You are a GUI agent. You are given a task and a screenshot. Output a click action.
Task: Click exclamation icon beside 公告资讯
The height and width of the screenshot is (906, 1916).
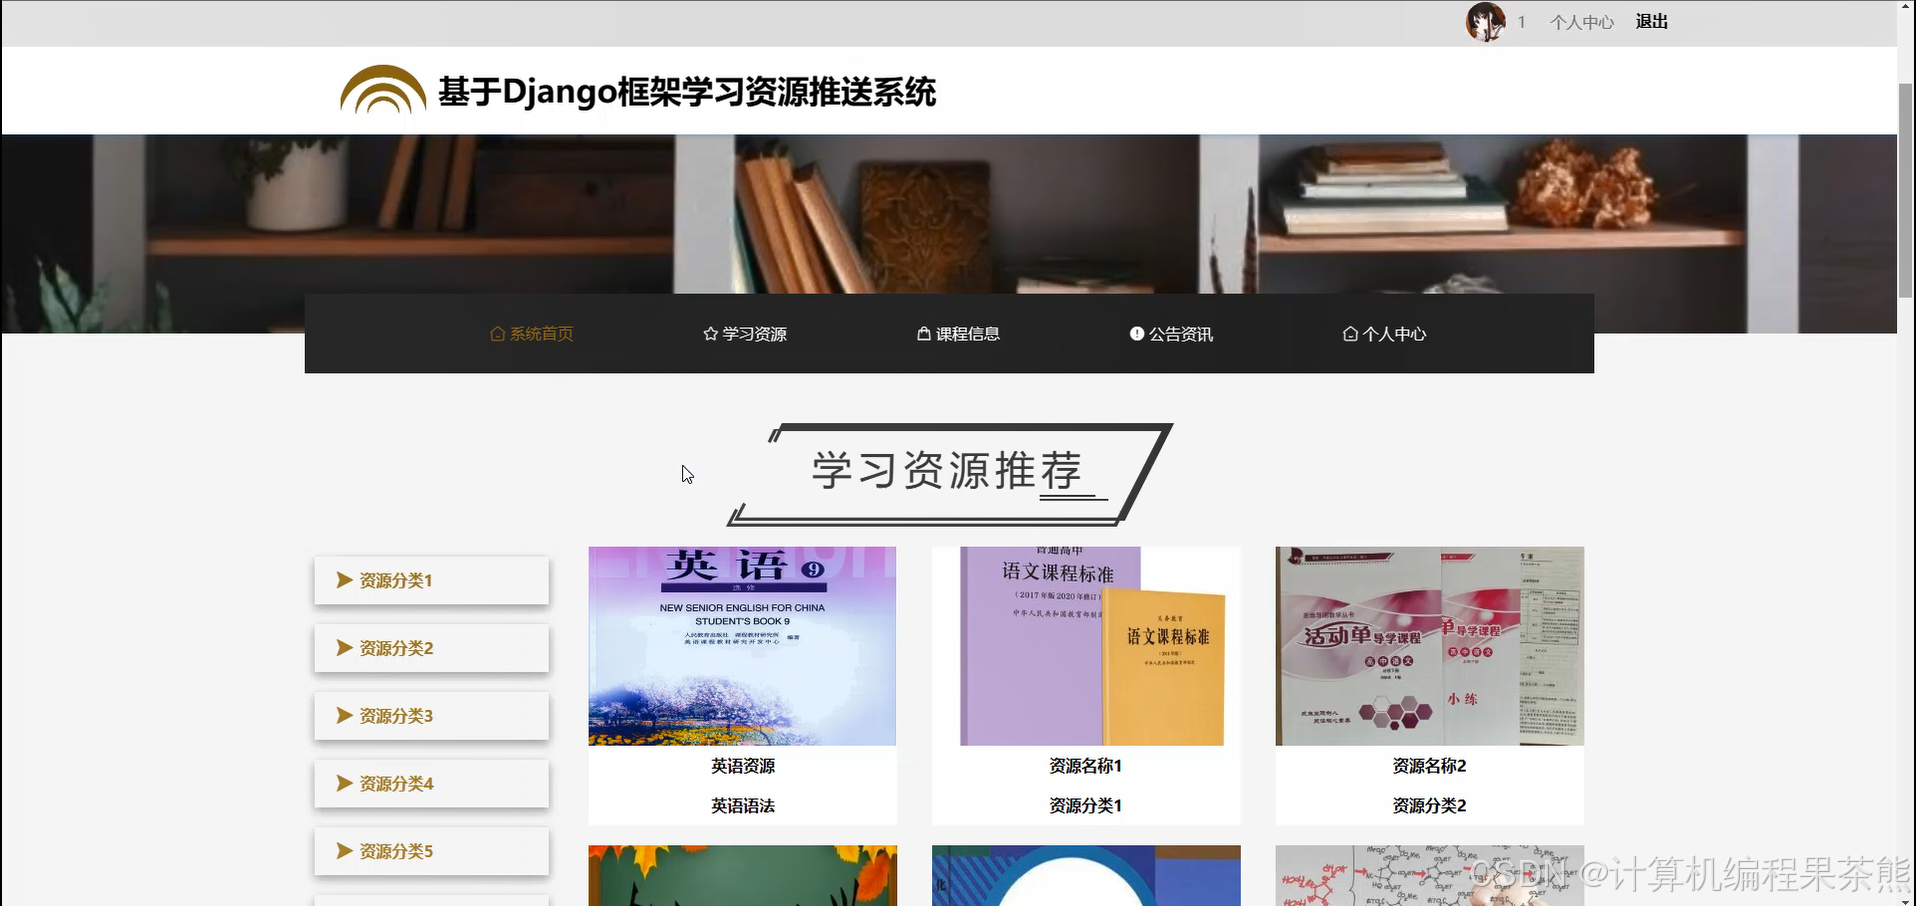pyautogui.click(x=1137, y=334)
